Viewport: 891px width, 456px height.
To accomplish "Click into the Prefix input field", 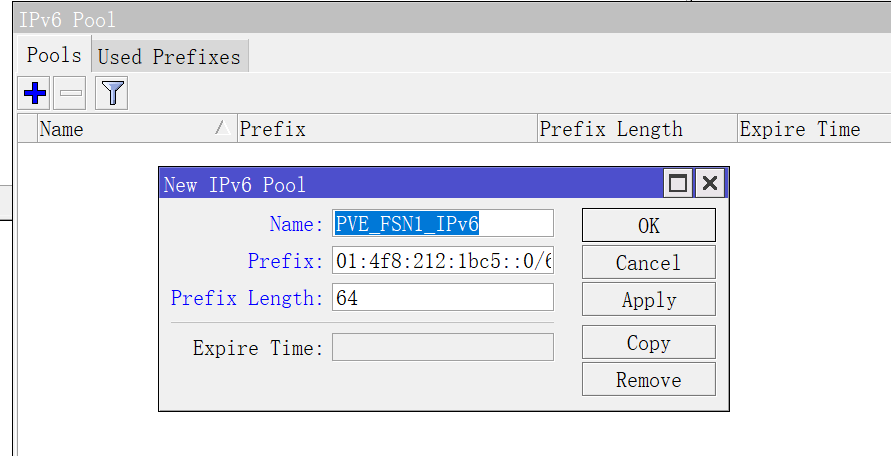I will pyautogui.click(x=442, y=262).
